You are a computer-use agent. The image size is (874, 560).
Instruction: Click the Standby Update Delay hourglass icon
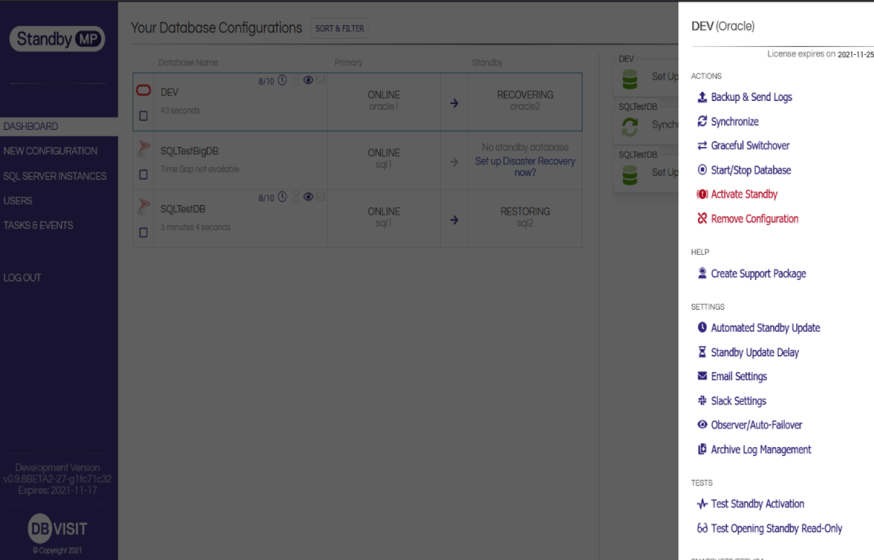point(702,352)
